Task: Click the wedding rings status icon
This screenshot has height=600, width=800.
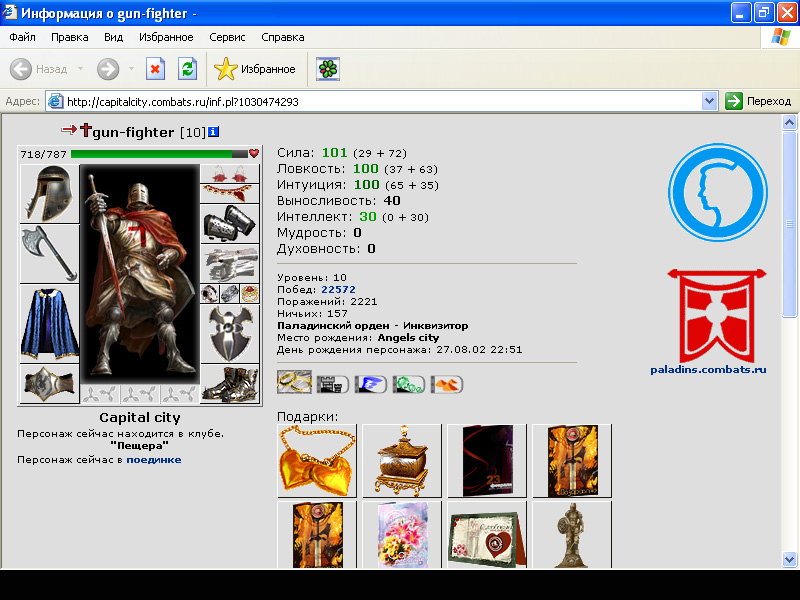Action: coord(294,382)
